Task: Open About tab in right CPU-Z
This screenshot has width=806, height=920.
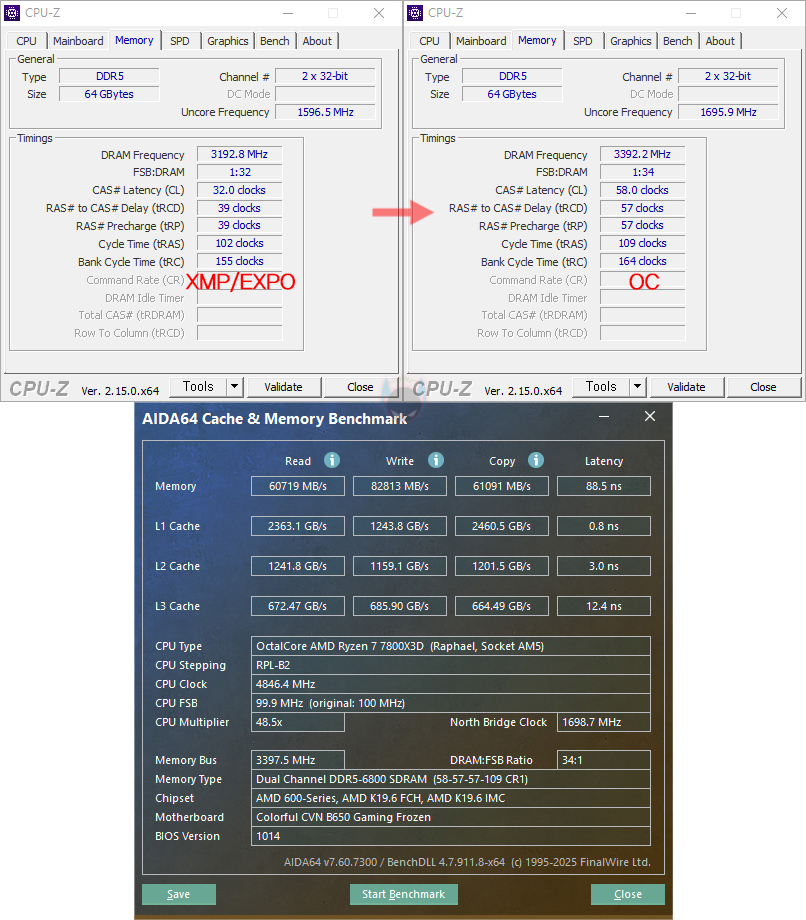Action: tap(720, 41)
